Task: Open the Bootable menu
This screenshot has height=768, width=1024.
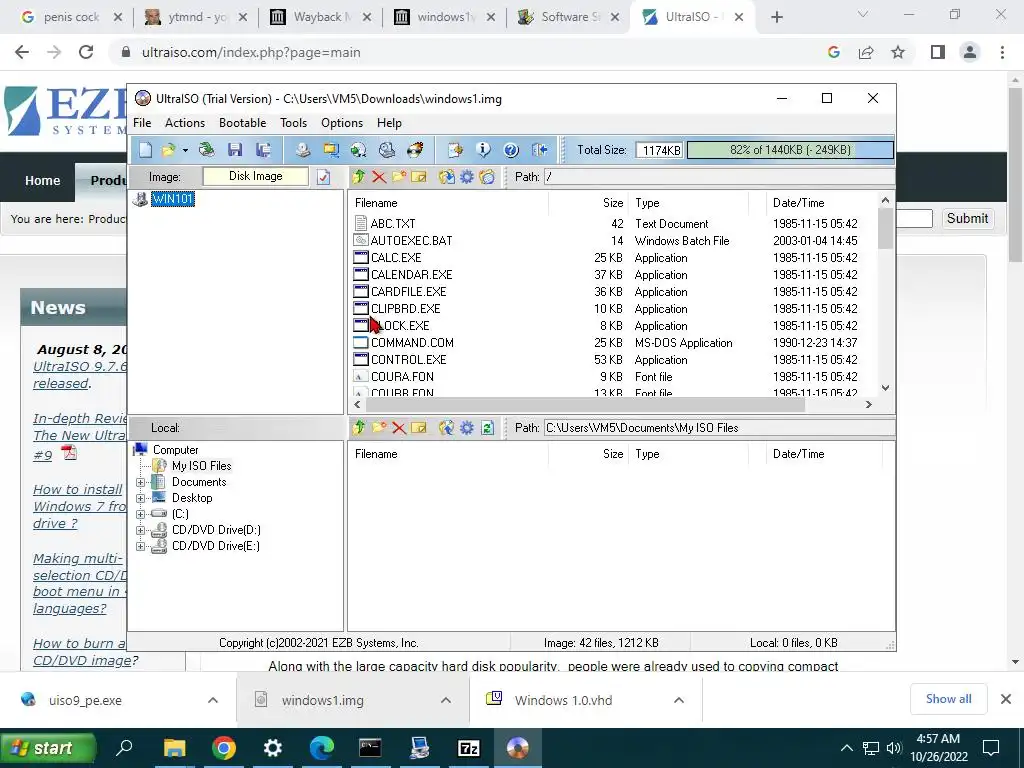Action: click(x=242, y=123)
